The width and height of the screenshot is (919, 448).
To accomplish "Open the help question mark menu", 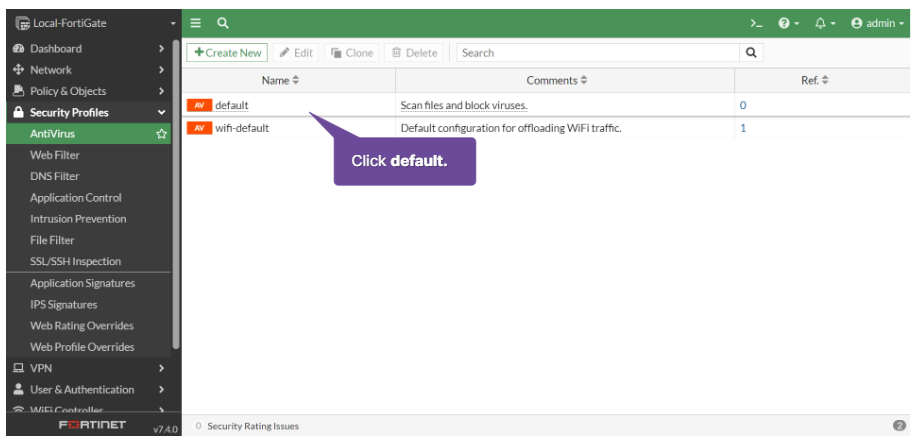I will tap(788, 23).
